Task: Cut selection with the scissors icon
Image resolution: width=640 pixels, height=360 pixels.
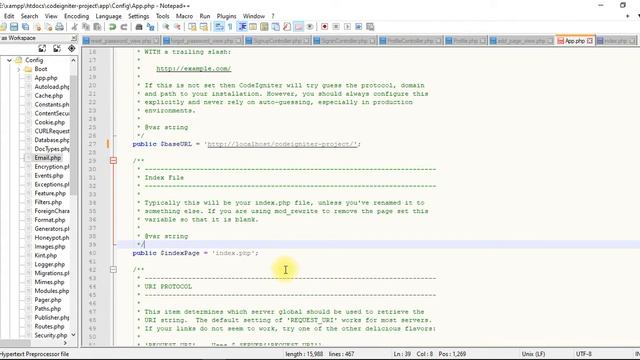Action: pyautogui.click(x=74, y=27)
